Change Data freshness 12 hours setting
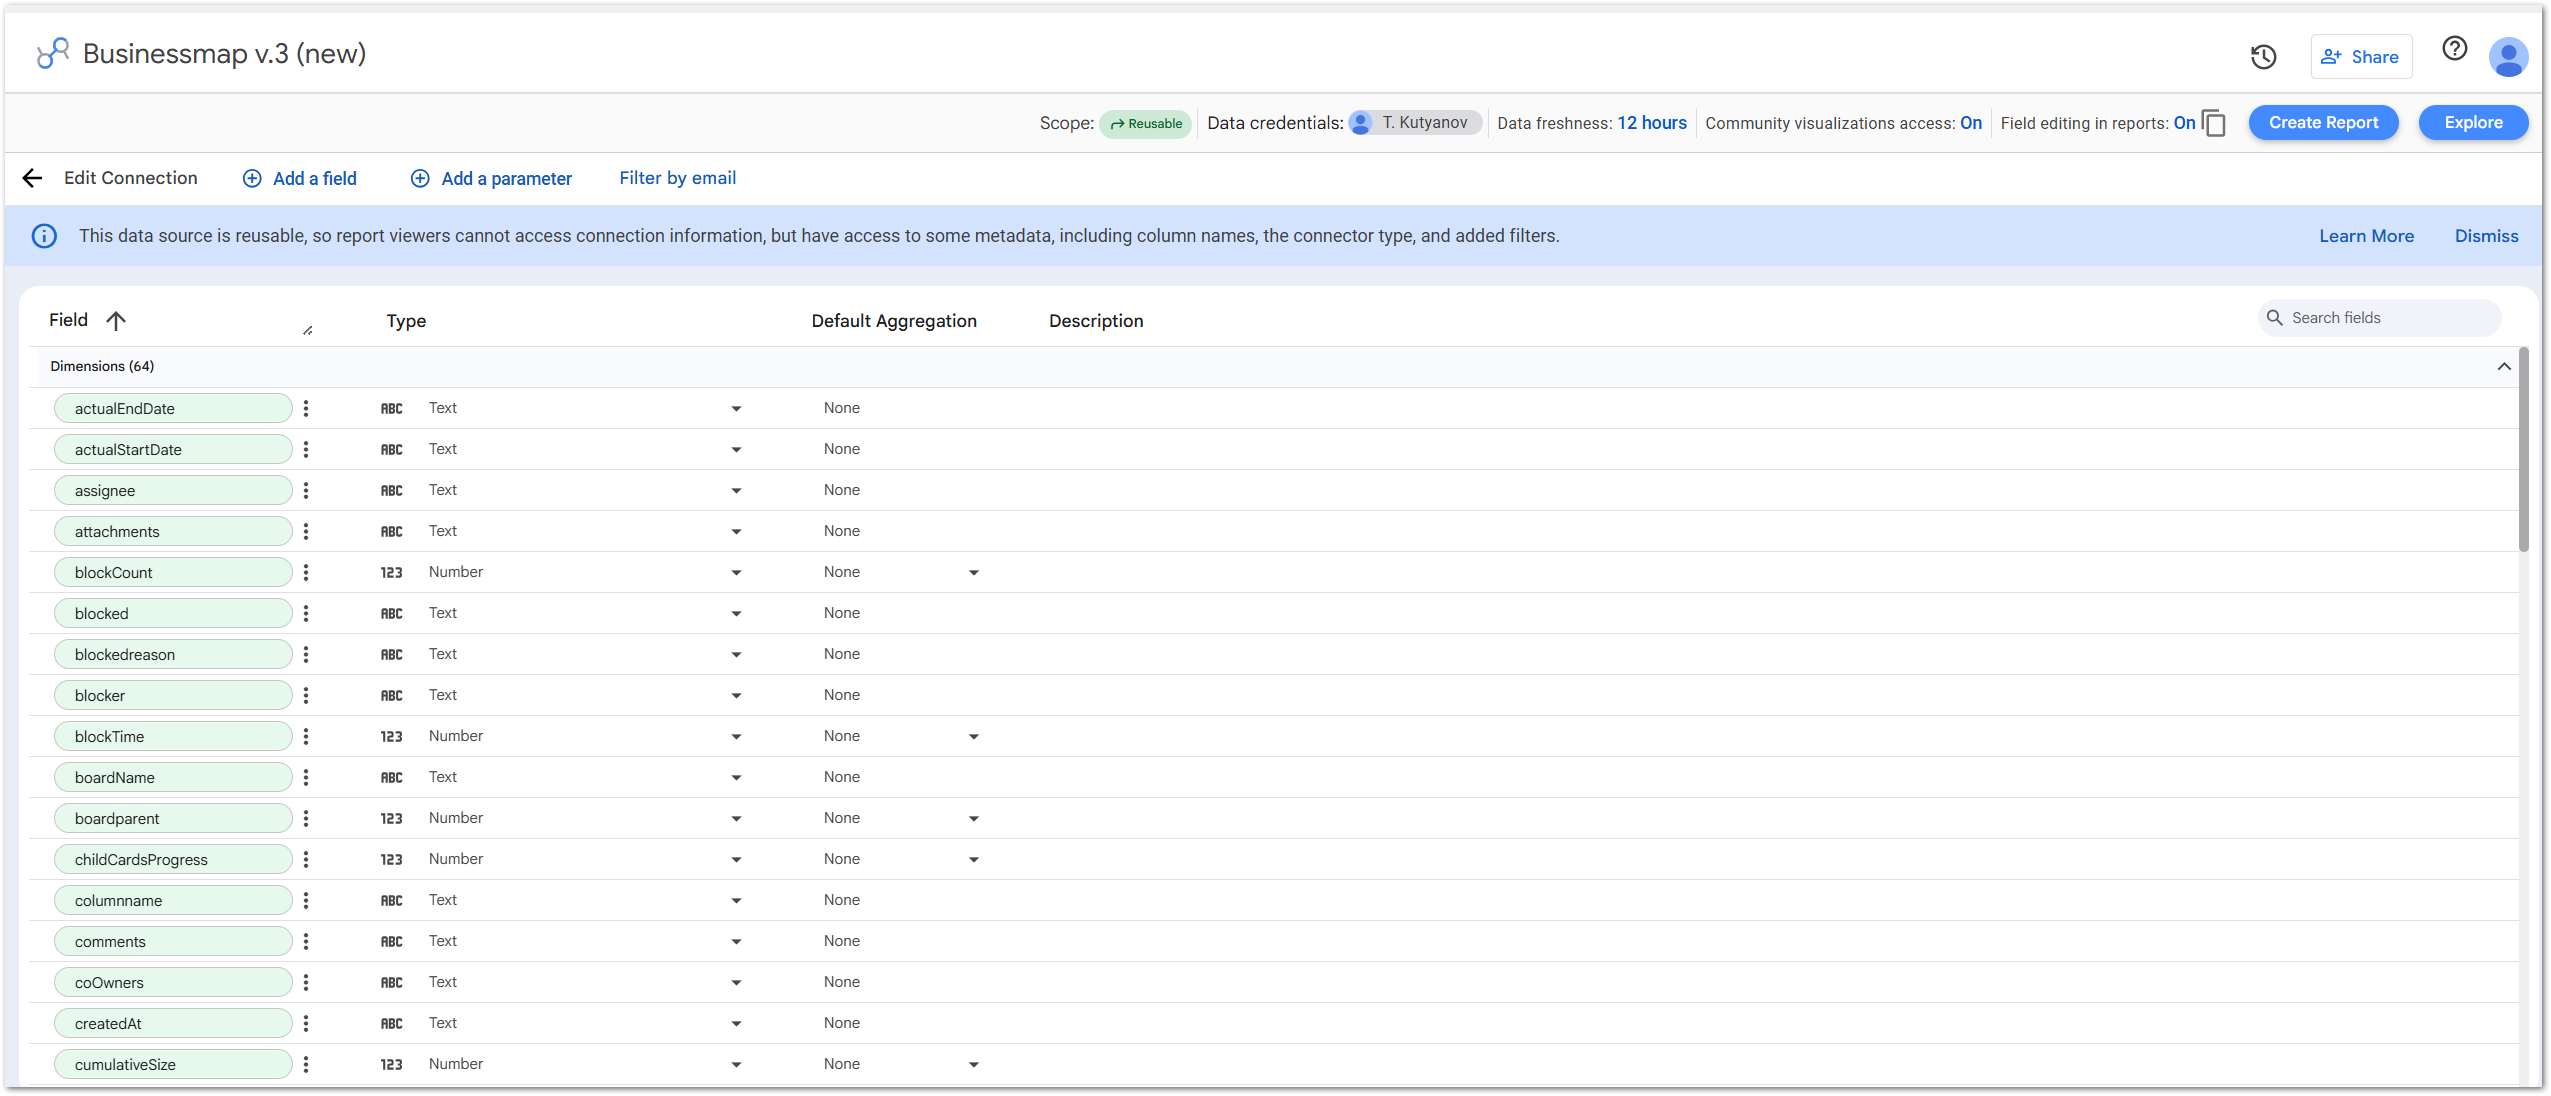 [x=1651, y=123]
